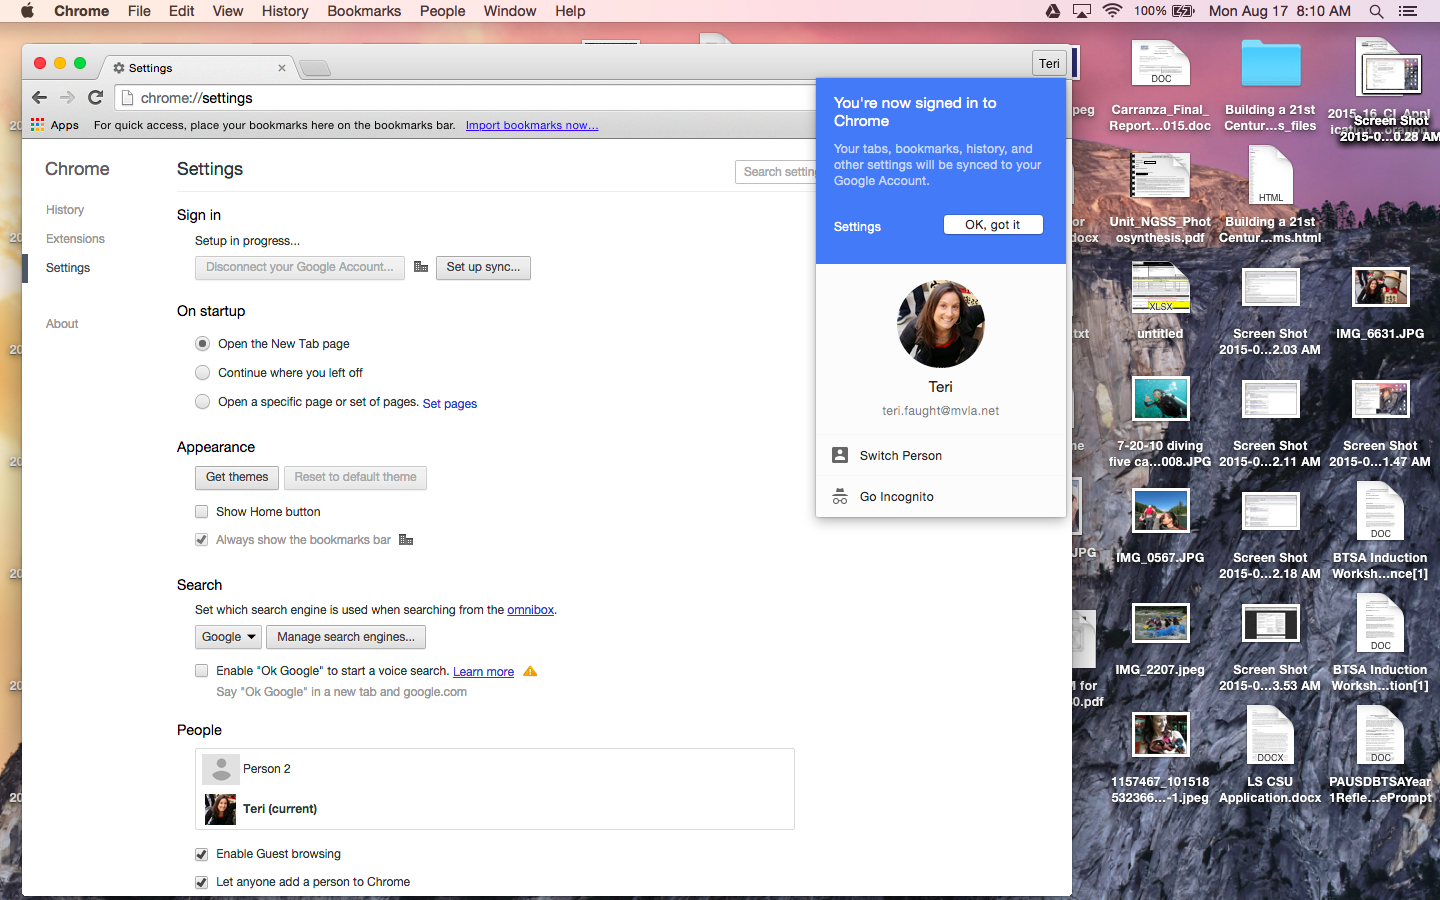Screen dimensions: 1440x900
Task: Open Apple menu
Action: [27, 11]
